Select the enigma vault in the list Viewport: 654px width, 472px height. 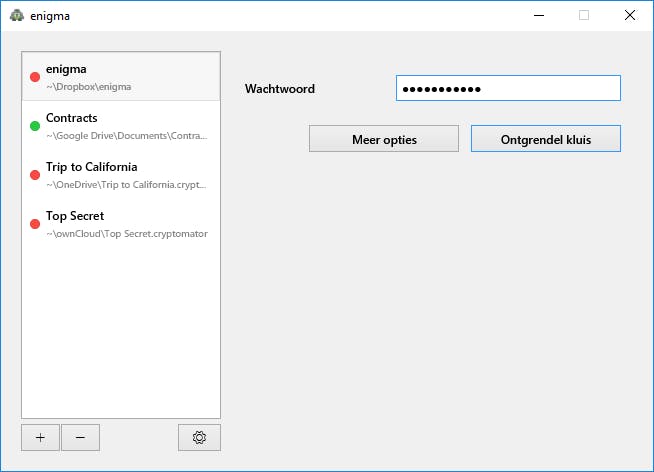tap(121, 76)
